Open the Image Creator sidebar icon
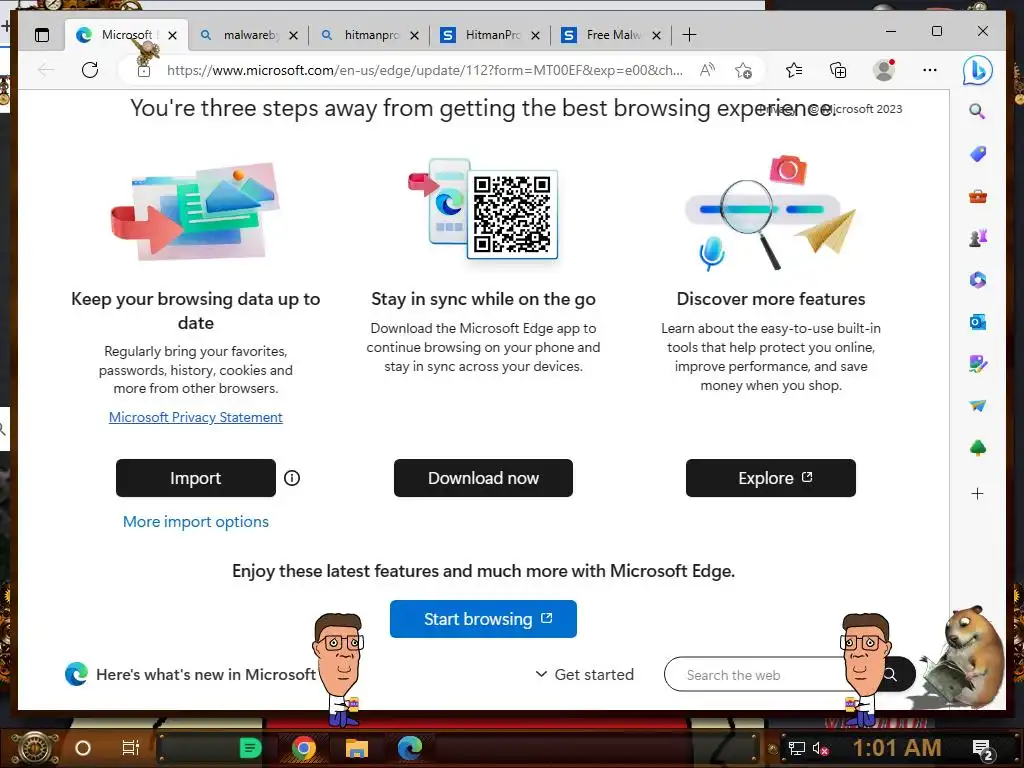This screenshot has width=1024, height=768. point(978,364)
